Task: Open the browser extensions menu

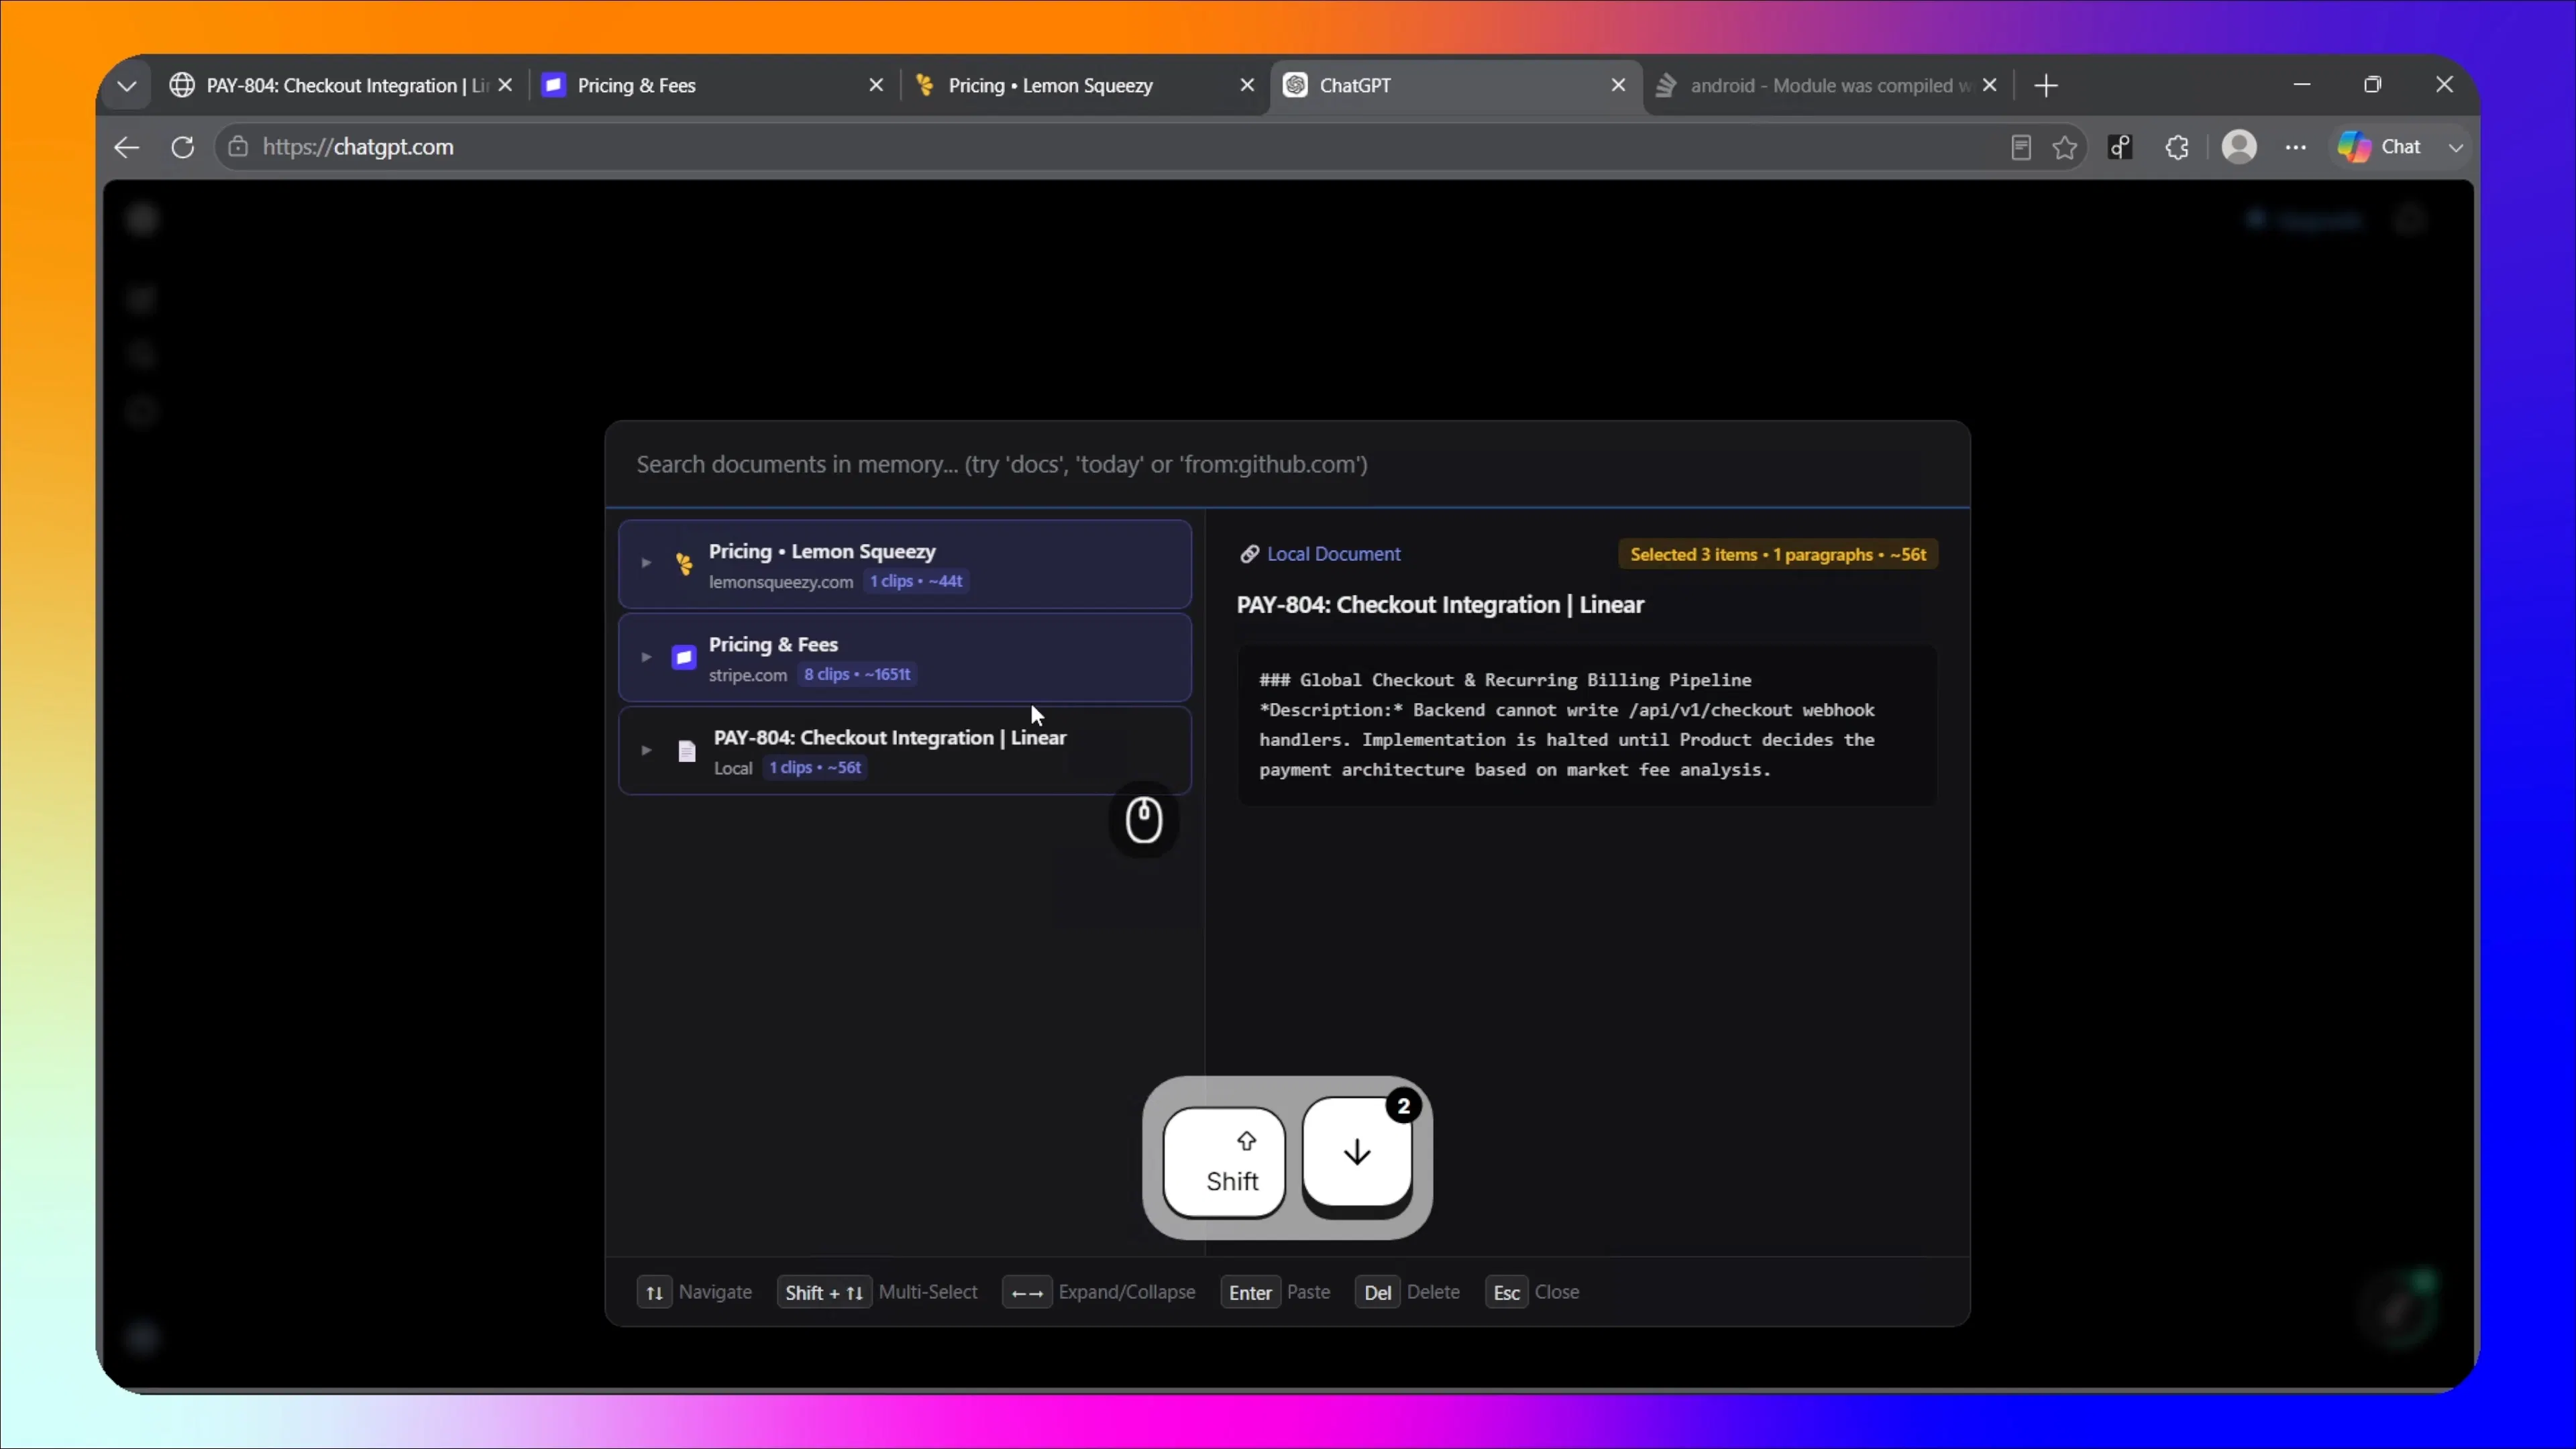Action: click(2177, 147)
